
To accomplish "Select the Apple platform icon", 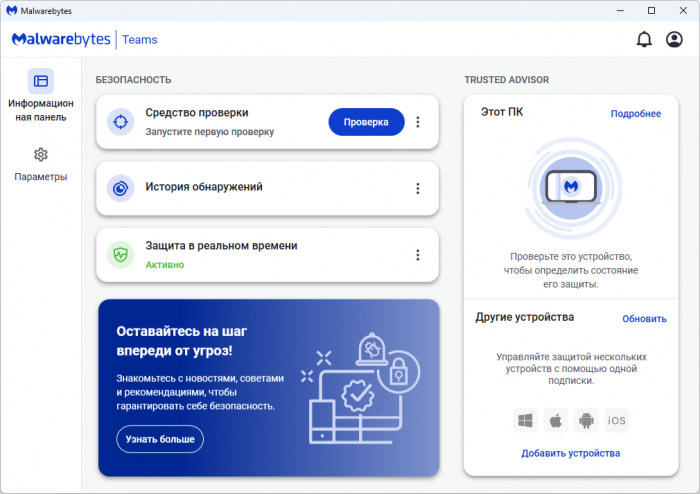I will click(555, 420).
